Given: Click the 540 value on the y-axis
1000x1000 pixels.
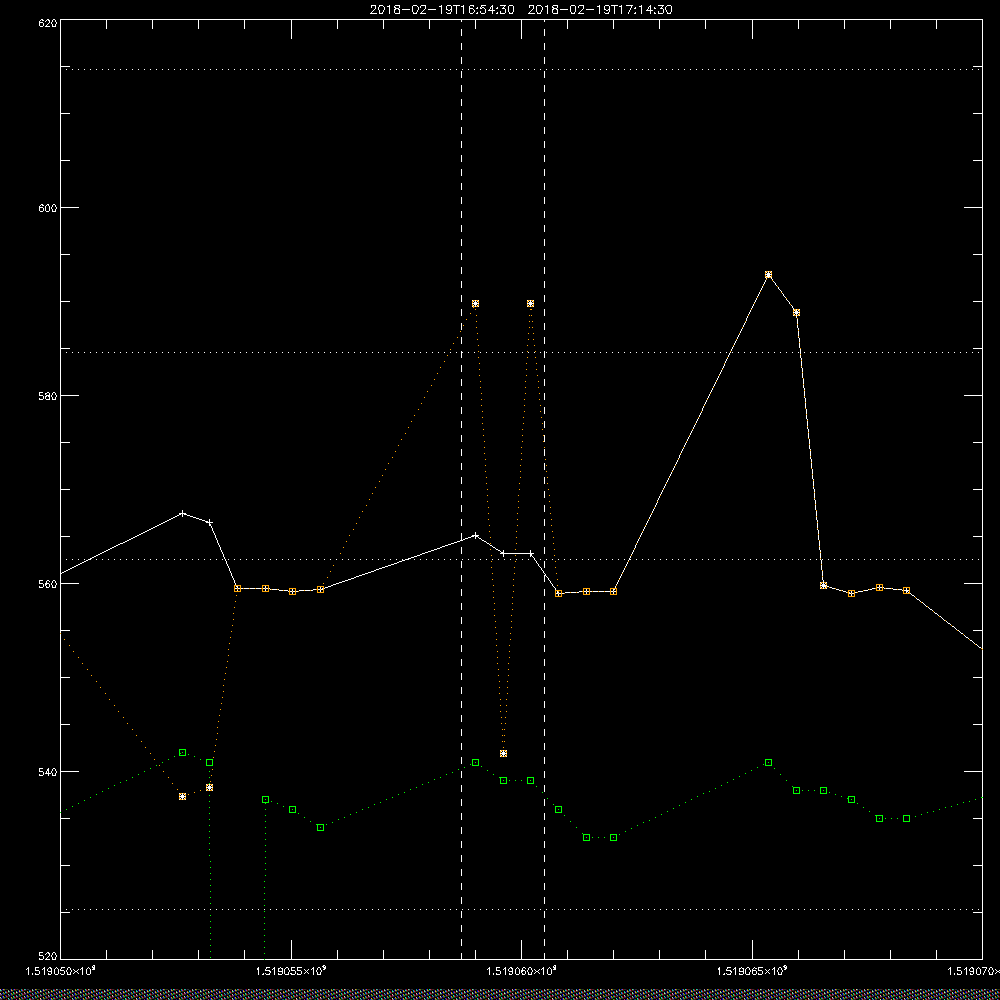Looking at the screenshot, I should click(x=49, y=772).
